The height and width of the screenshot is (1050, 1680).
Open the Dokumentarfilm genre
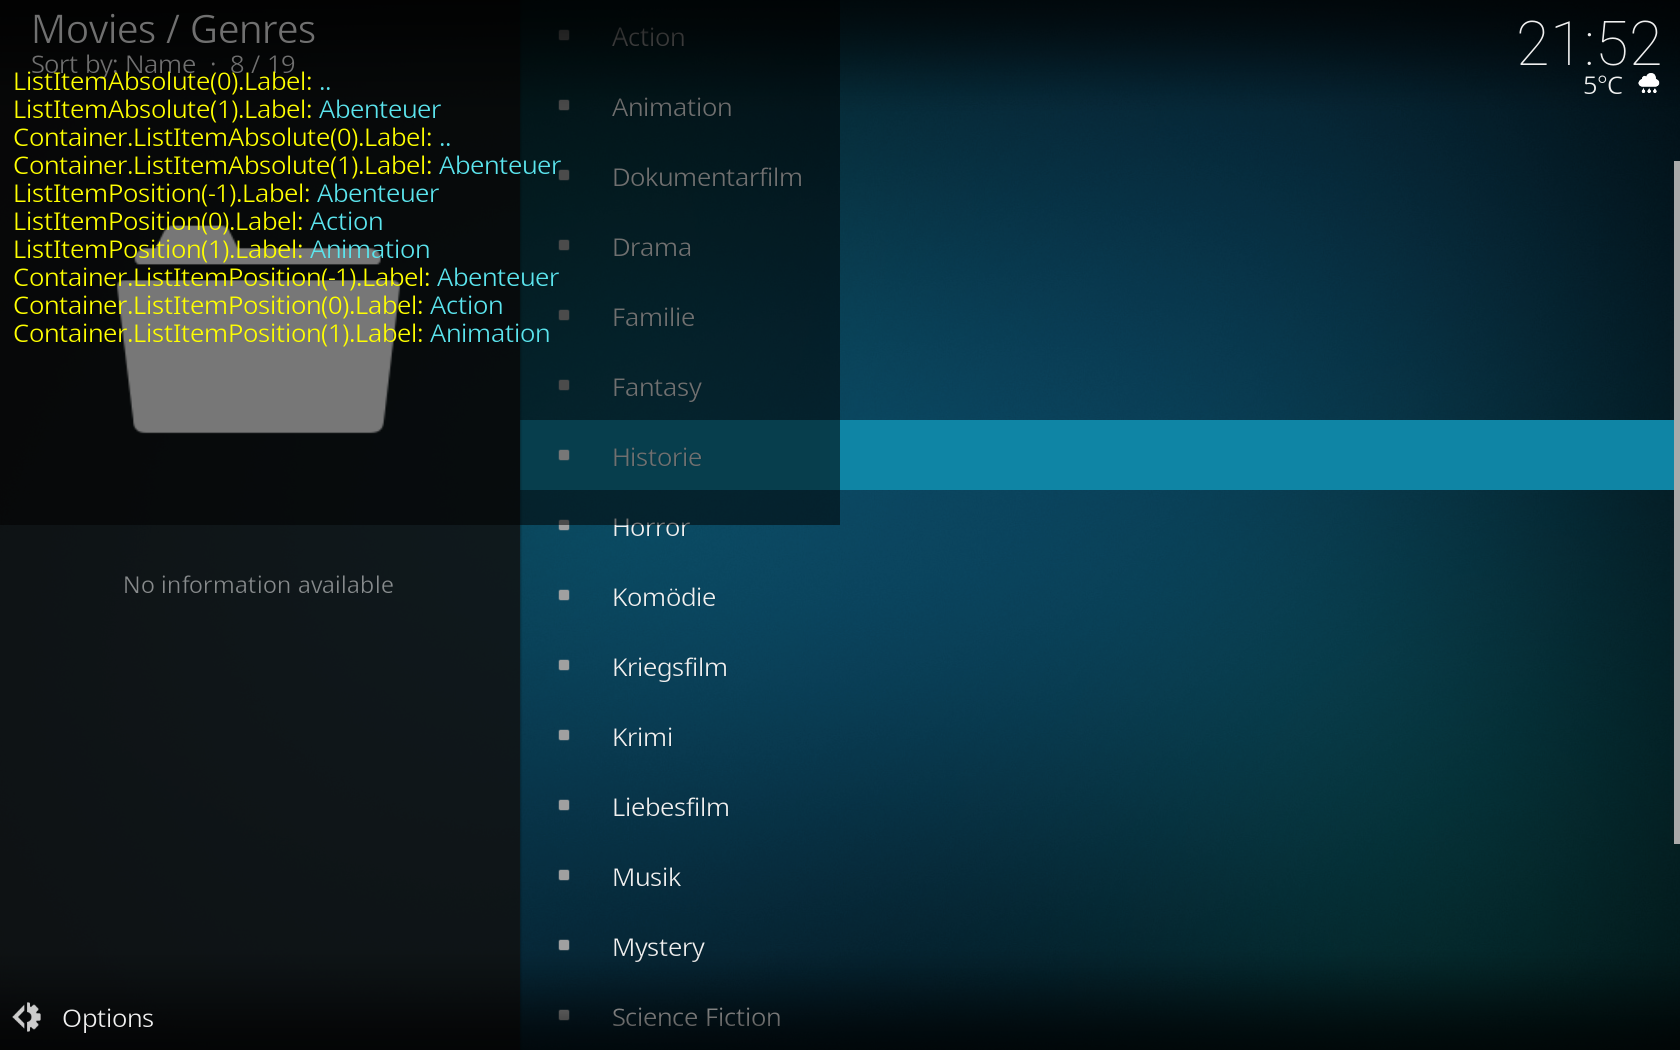tap(706, 177)
